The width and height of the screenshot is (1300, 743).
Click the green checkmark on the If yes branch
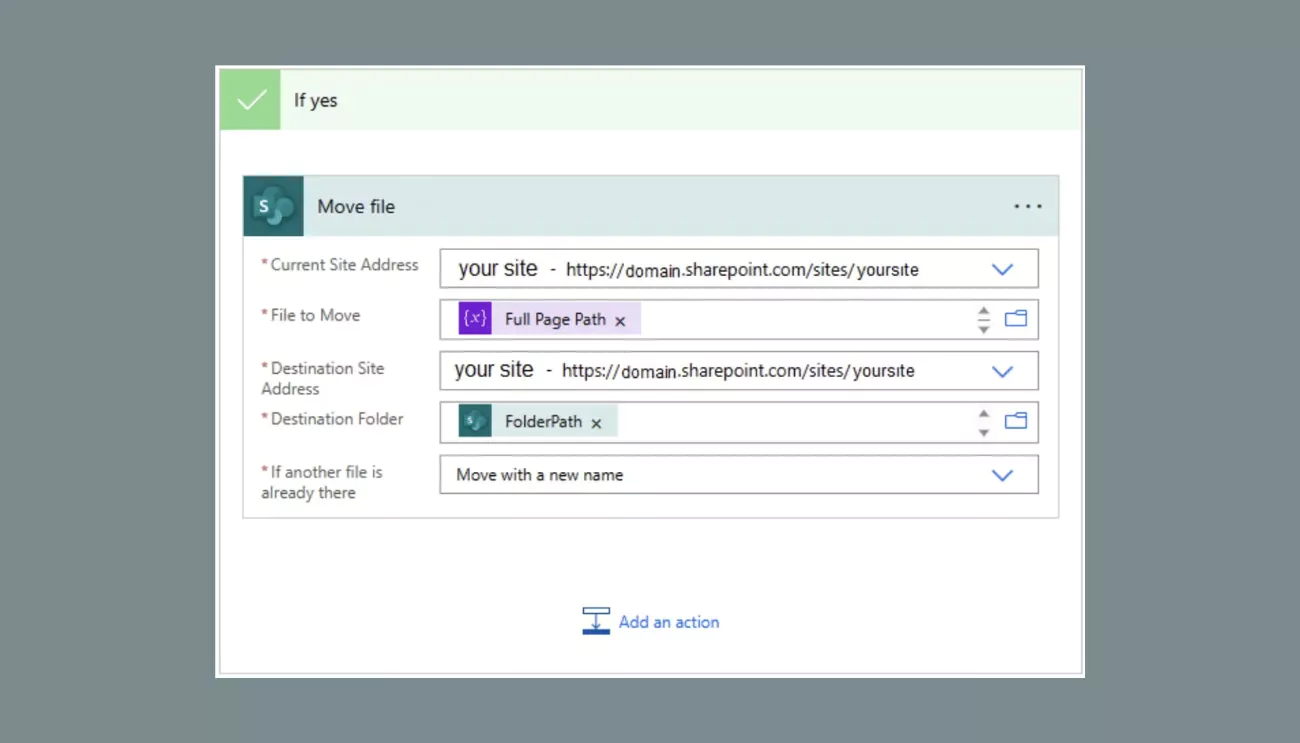coord(249,99)
